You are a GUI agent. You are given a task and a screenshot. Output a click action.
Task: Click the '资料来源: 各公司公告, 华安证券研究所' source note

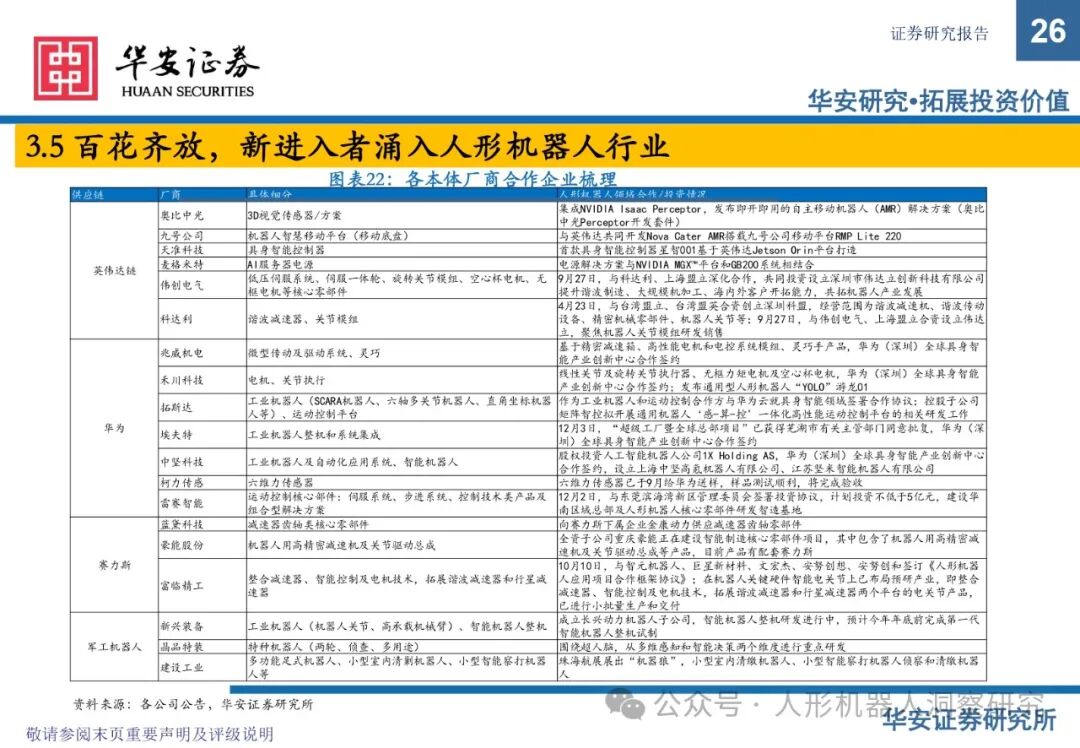pyautogui.click(x=193, y=705)
